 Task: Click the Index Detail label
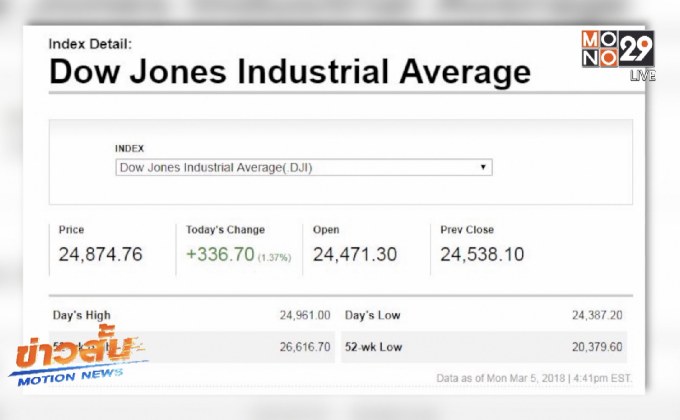coord(89,43)
